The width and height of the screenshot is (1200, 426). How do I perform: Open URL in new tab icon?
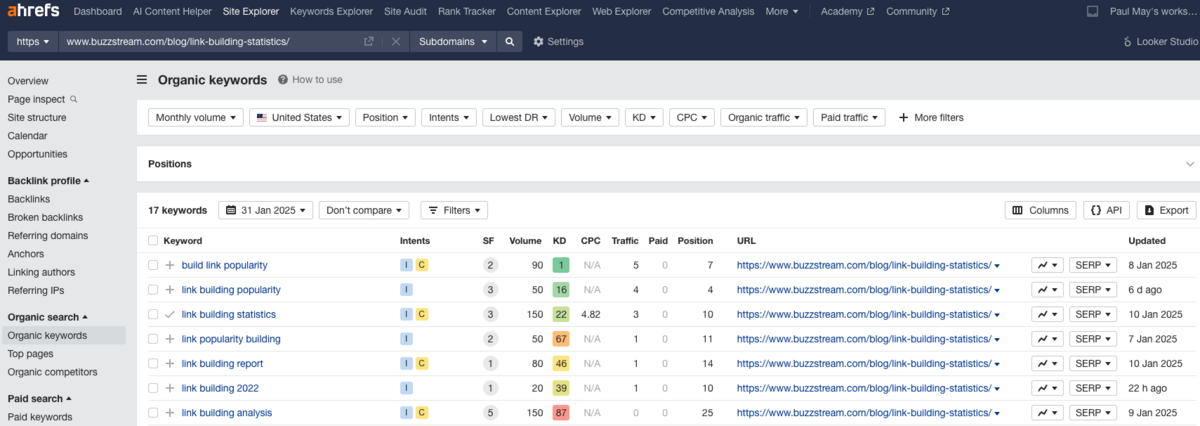click(x=369, y=42)
